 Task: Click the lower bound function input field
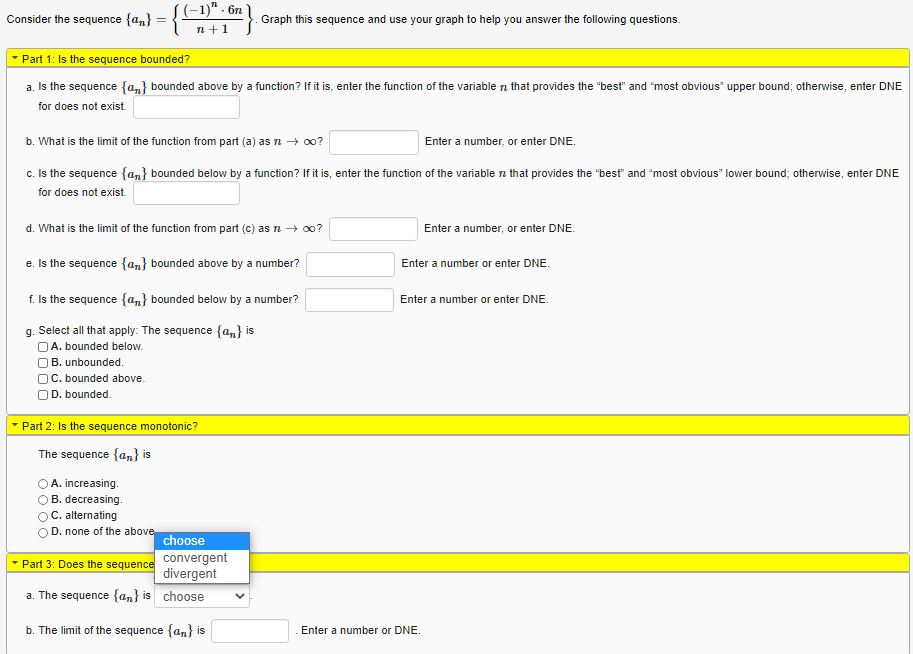pos(186,192)
